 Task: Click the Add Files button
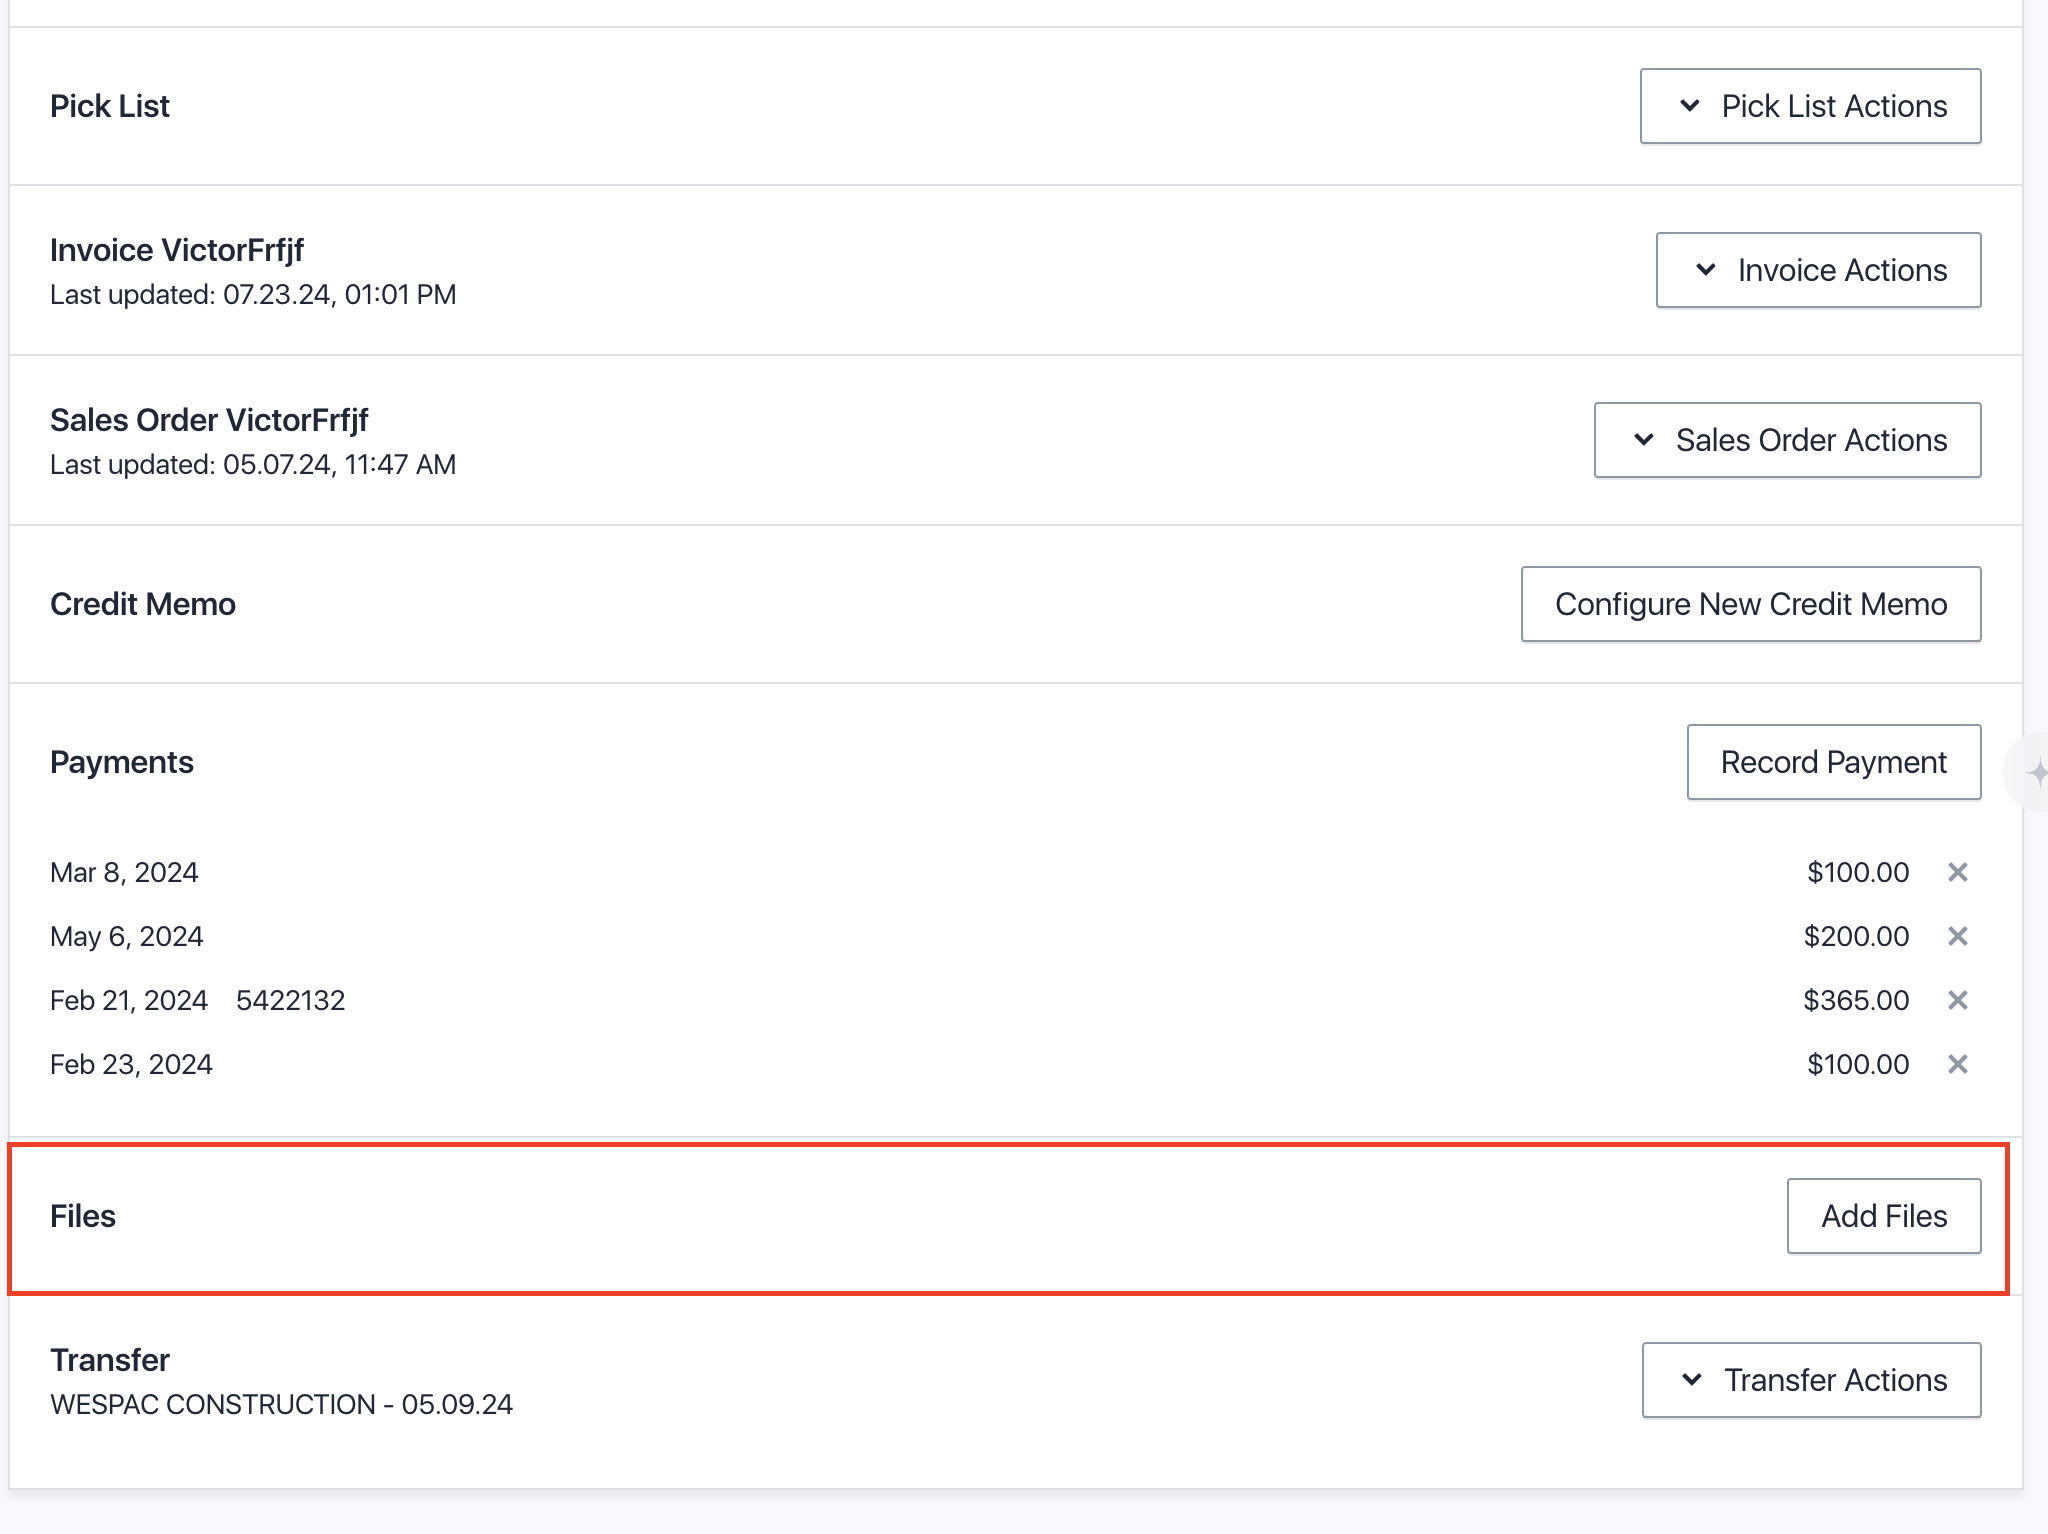[1884, 1216]
